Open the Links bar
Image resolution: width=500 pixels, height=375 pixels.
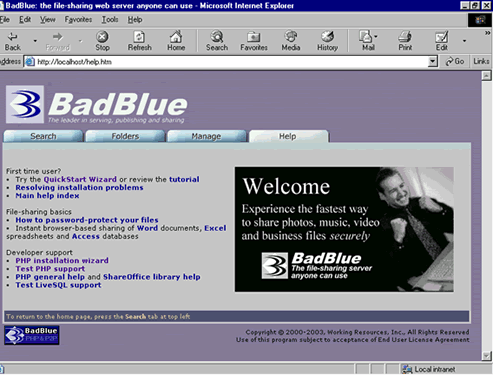pyautogui.click(x=481, y=61)
